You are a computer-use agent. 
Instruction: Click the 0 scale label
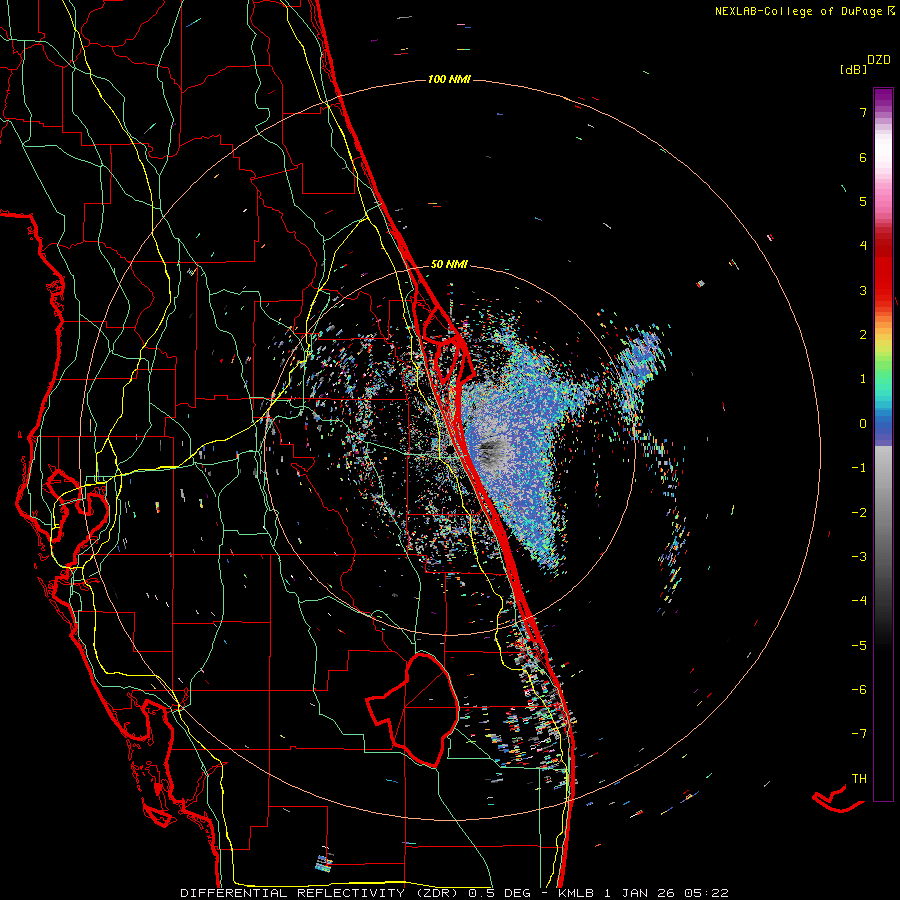click(x=863, y=424)
